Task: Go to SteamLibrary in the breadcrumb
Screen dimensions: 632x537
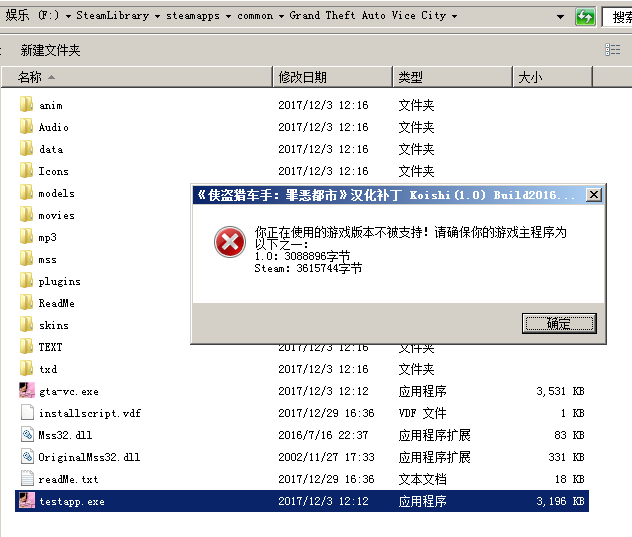Action: coord(112,15)
